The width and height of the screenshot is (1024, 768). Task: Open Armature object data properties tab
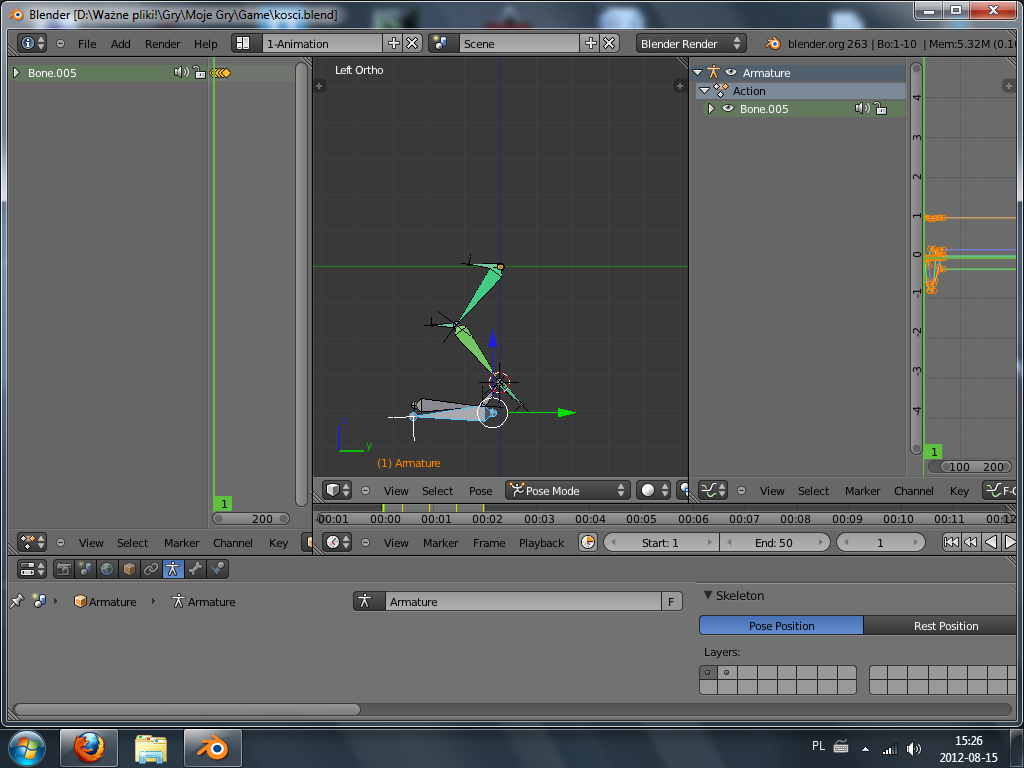tap(173, 569)
